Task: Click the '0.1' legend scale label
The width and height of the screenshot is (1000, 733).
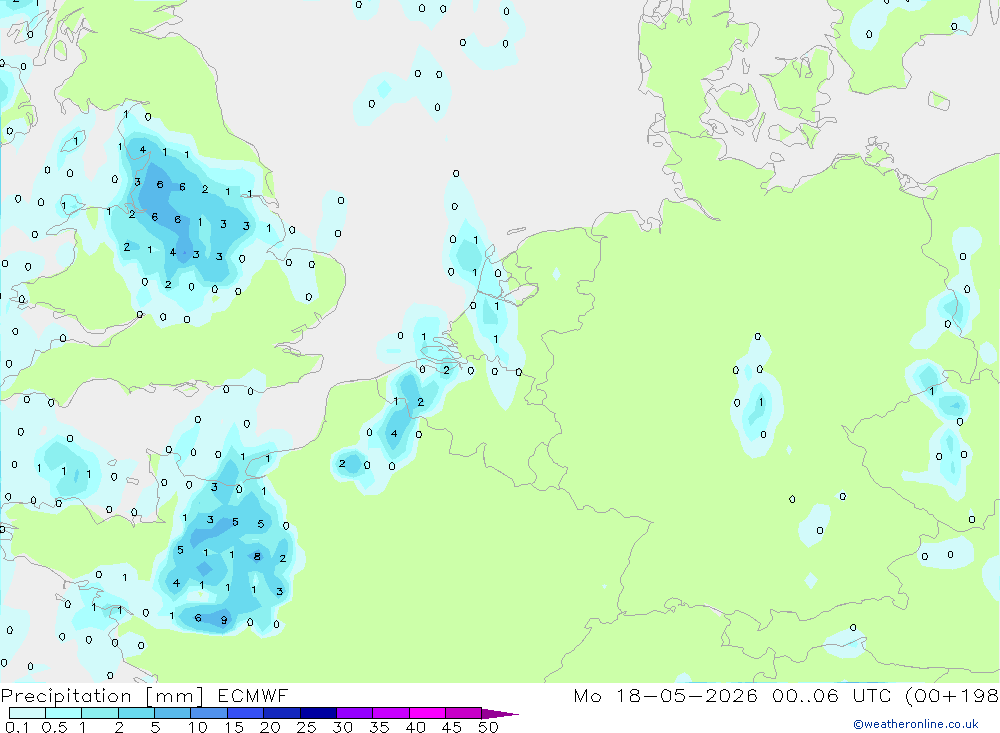Action: (17, 727)
